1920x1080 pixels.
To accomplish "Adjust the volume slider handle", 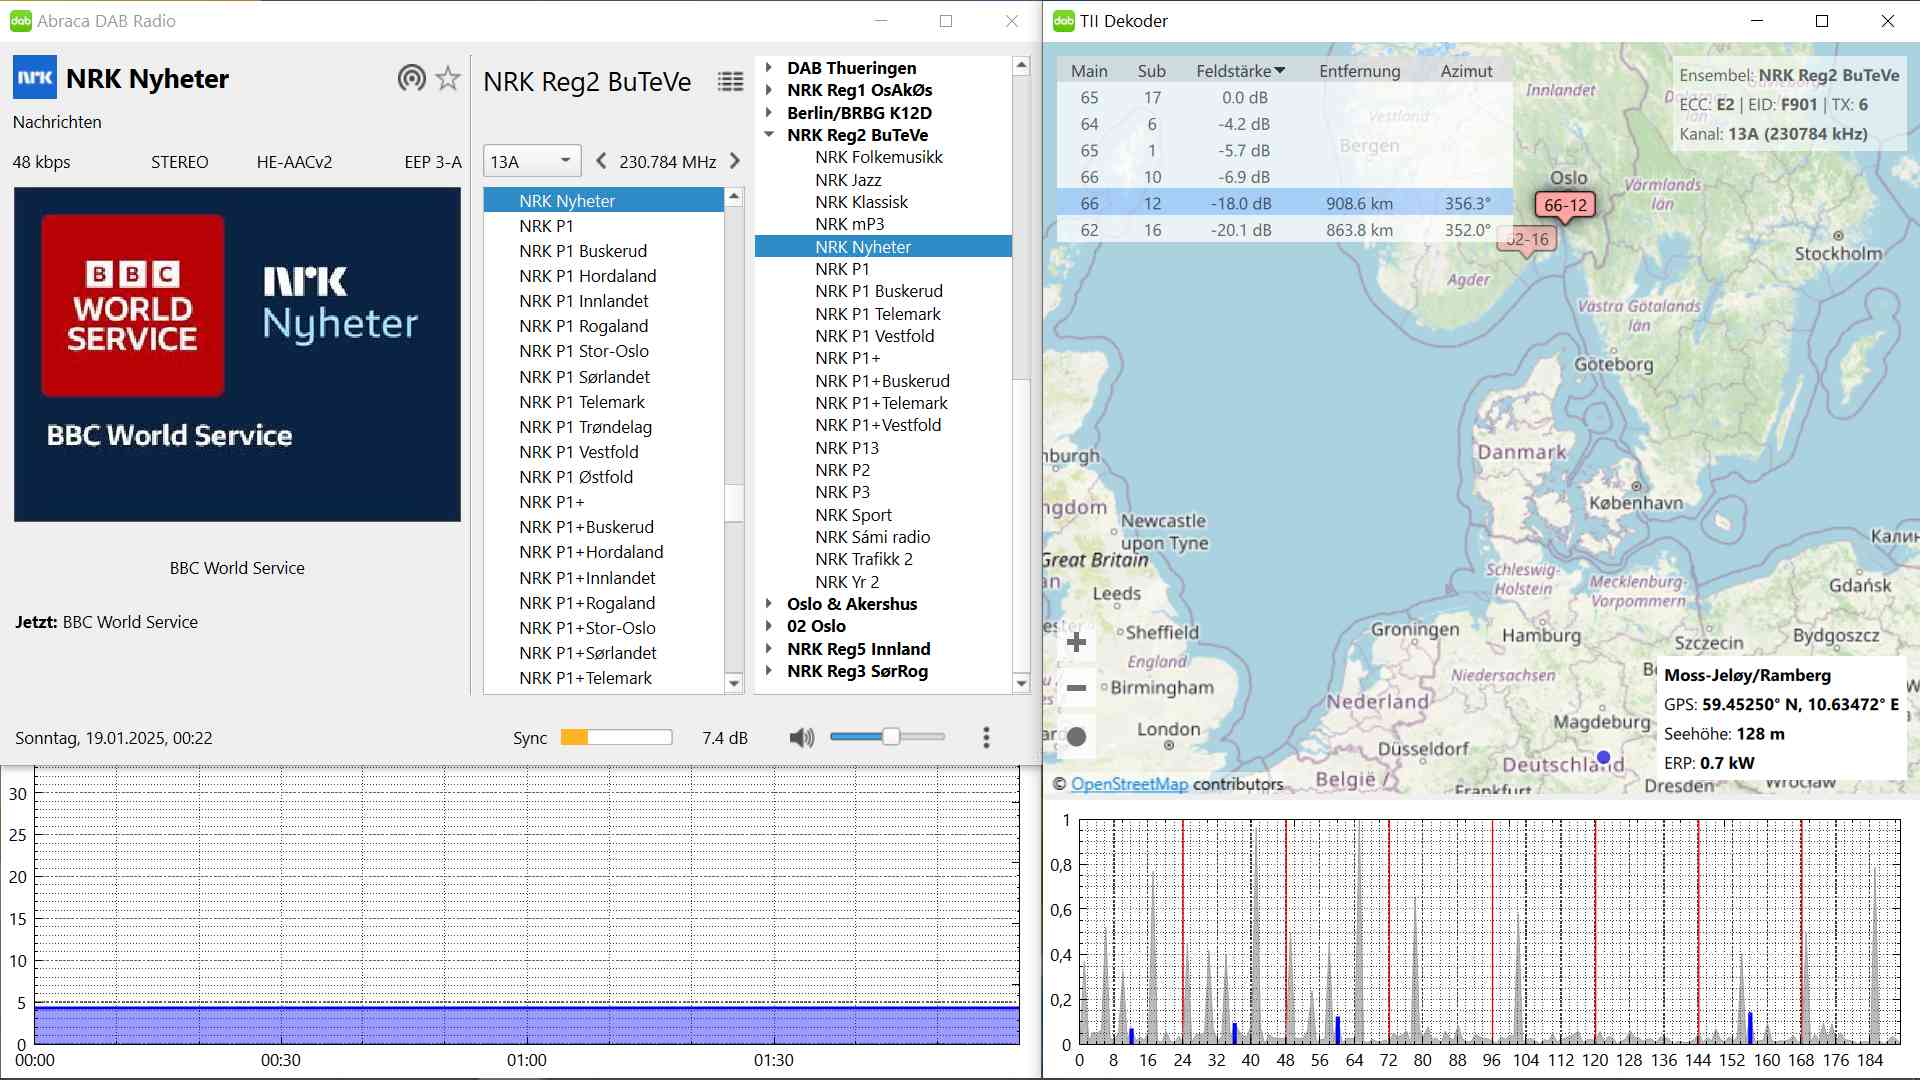I will pos(890,737).
